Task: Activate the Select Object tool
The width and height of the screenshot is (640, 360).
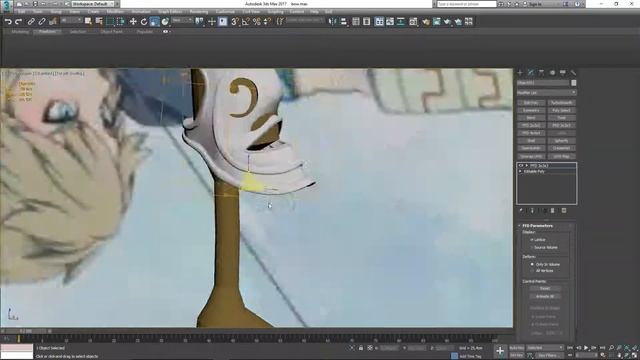Action: coord(88,21)
